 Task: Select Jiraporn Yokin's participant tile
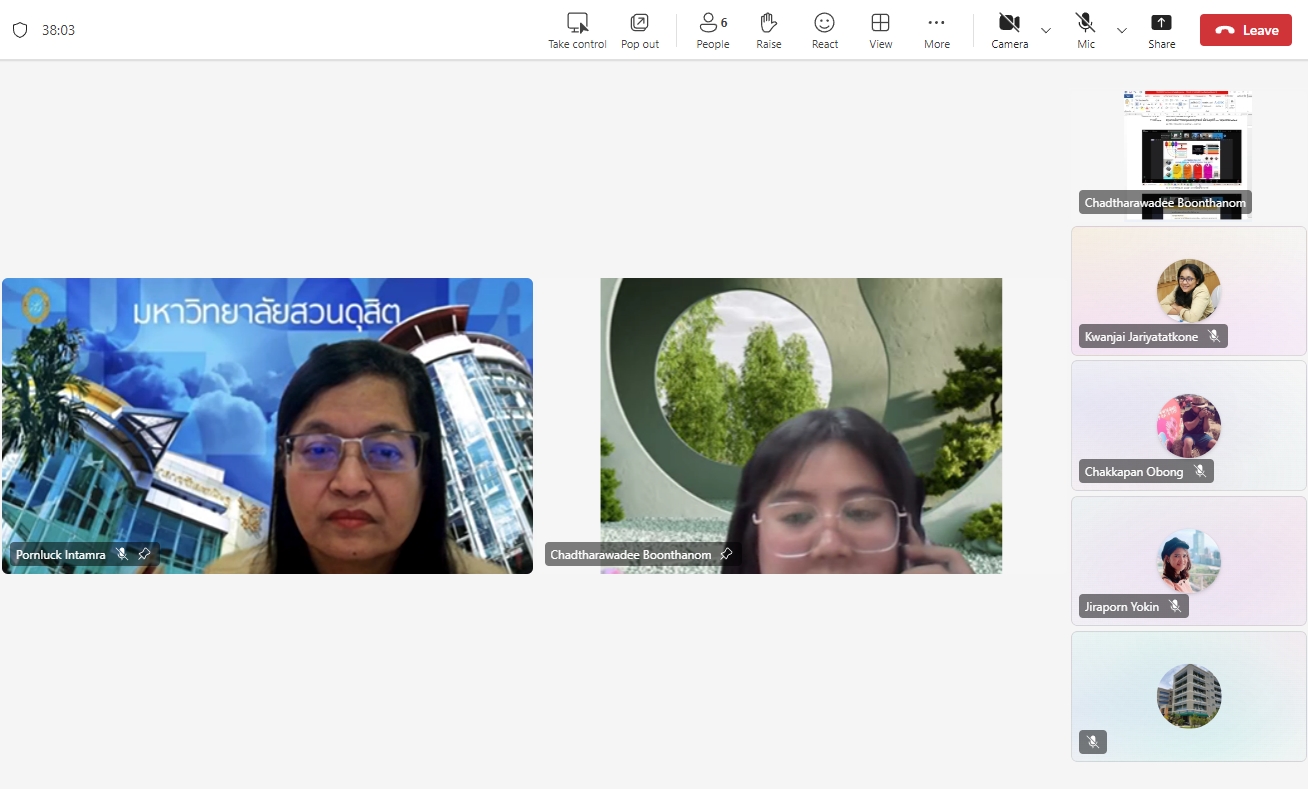[x=1188, y=561]
